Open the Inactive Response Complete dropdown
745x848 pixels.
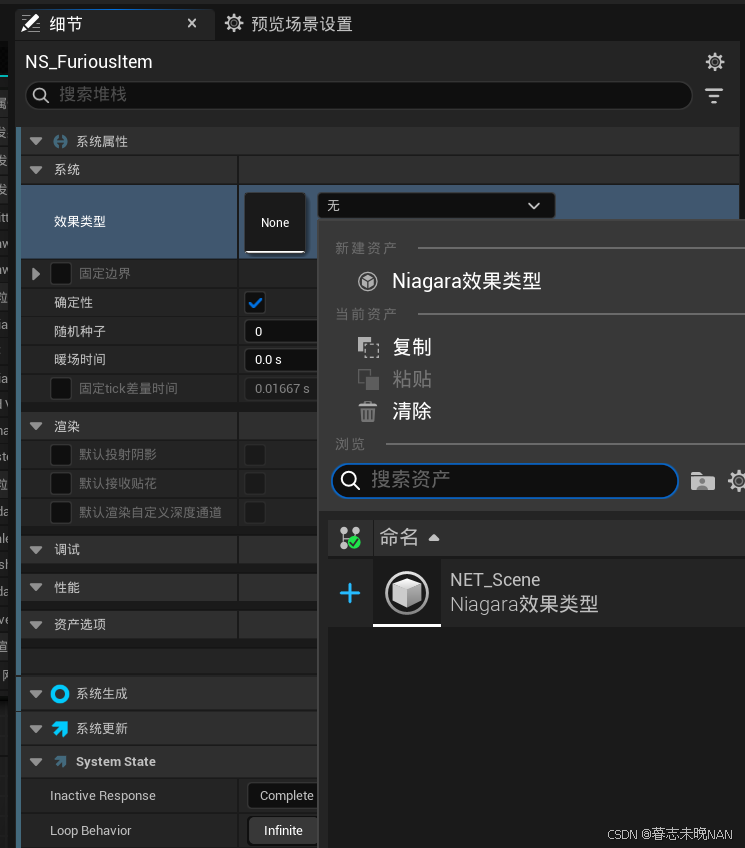tap(283, 796)
